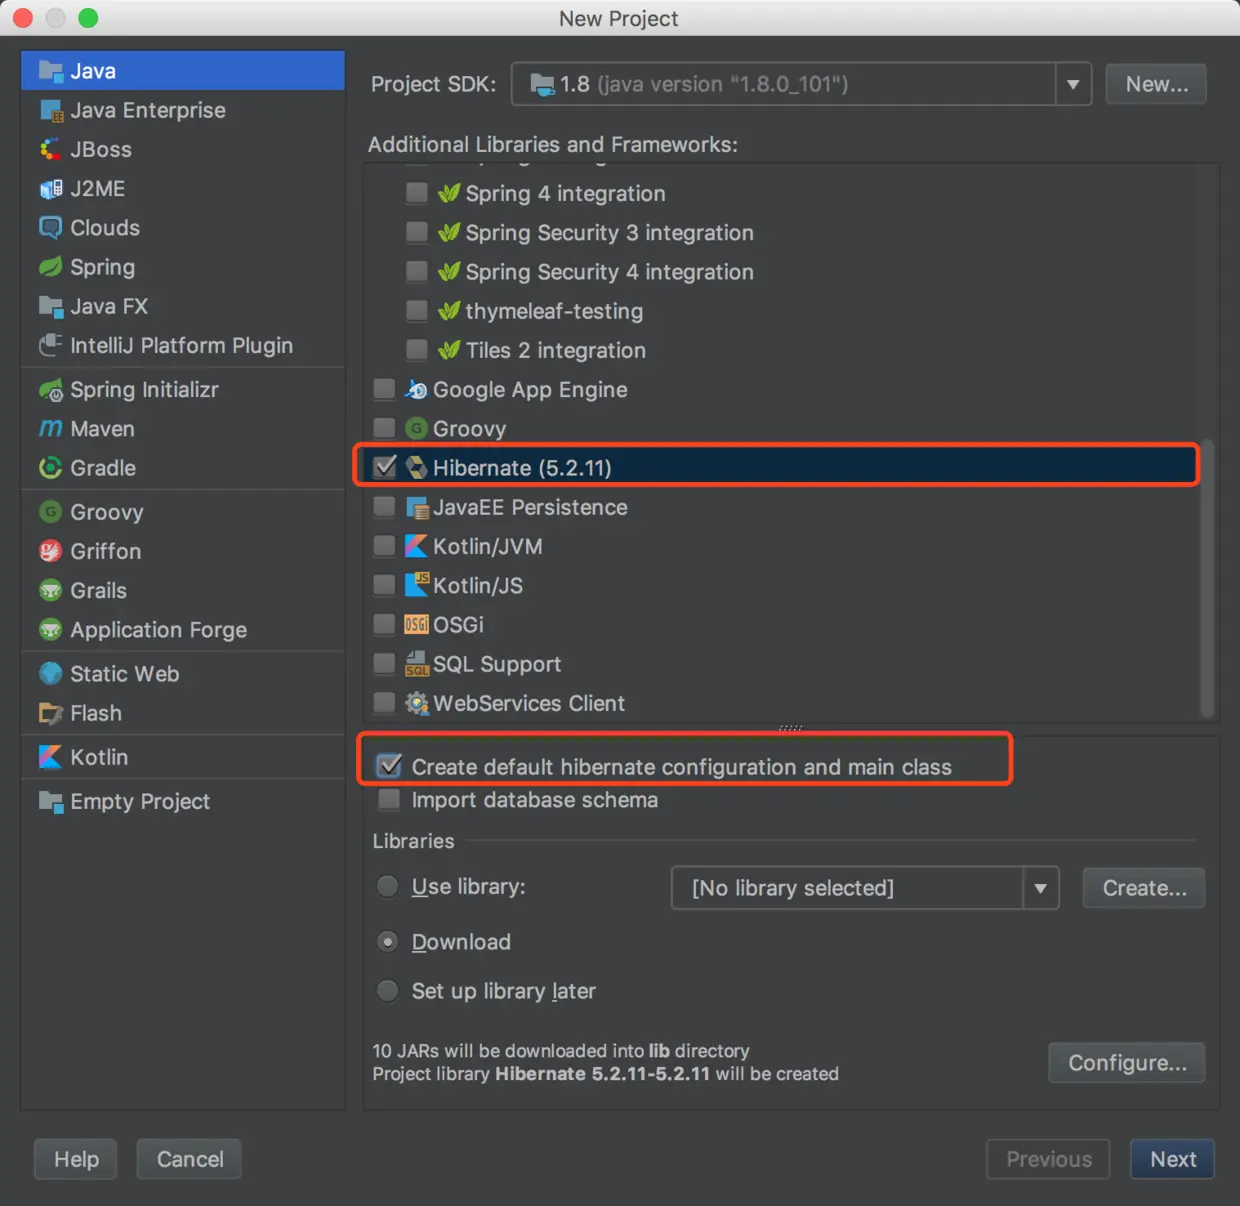The width and height of the screenshot is (1240, 1206).
Task: Click the Create... library button
Action: [1144, 888]
